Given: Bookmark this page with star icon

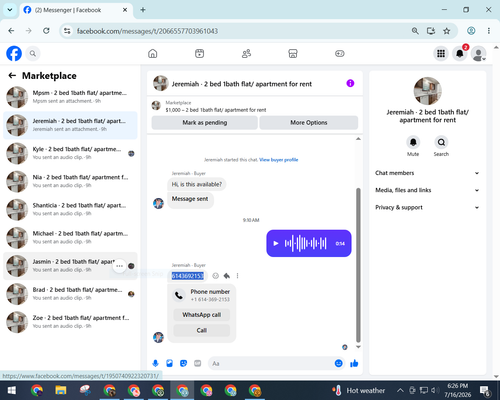Looking at the screenshot, I should 447,31.
